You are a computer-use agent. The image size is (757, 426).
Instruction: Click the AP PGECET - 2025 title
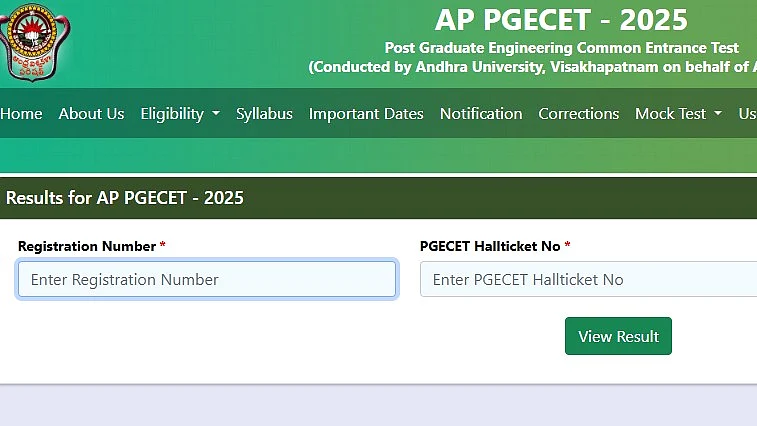(x=561, y=20)
